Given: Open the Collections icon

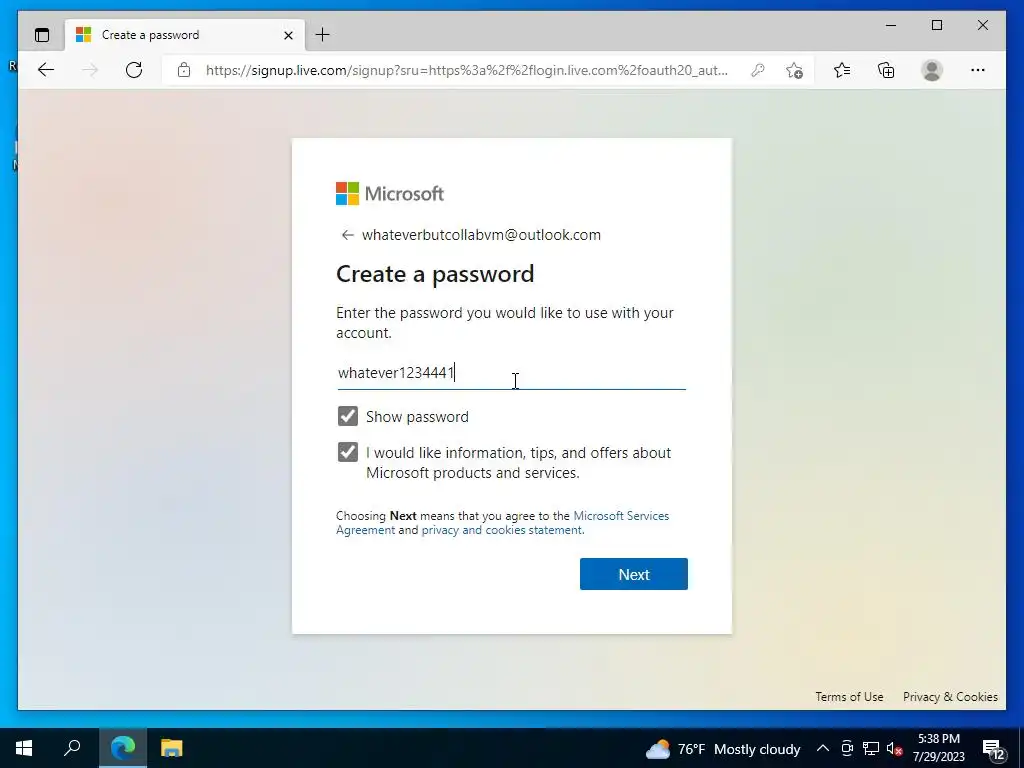Looking at the screenshot, I should coord(886,70).
